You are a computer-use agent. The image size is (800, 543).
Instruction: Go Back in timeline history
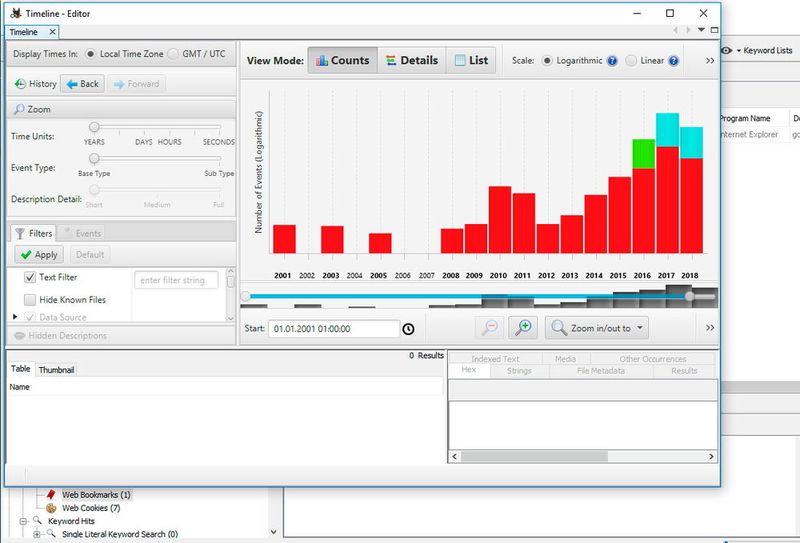[x=83, y=84]
